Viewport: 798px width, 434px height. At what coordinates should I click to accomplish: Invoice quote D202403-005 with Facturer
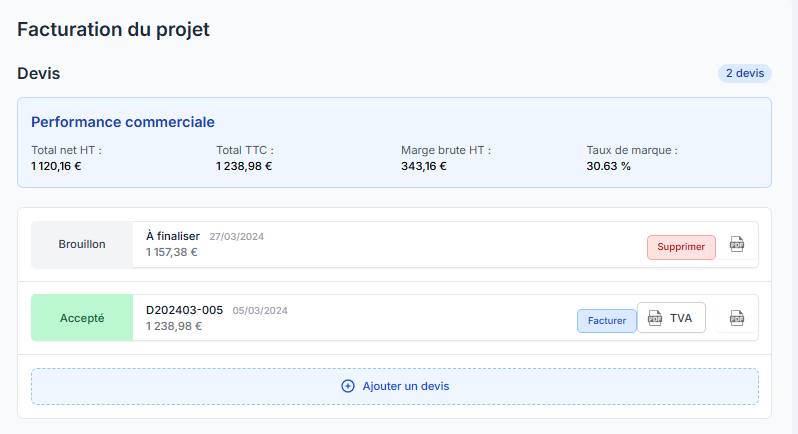click(x=607, y=321)
